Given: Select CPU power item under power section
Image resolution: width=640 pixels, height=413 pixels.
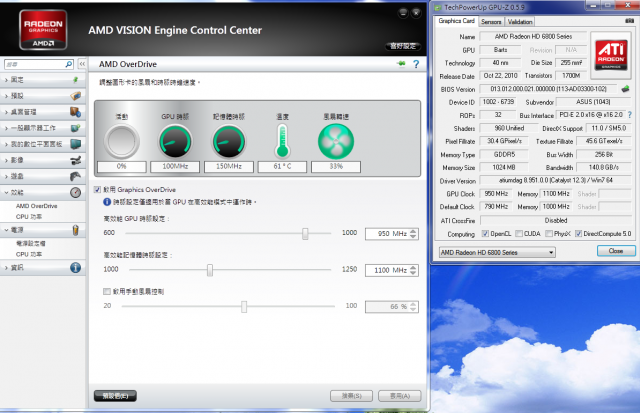Looking at the screenshot, I should click(29, 254).
